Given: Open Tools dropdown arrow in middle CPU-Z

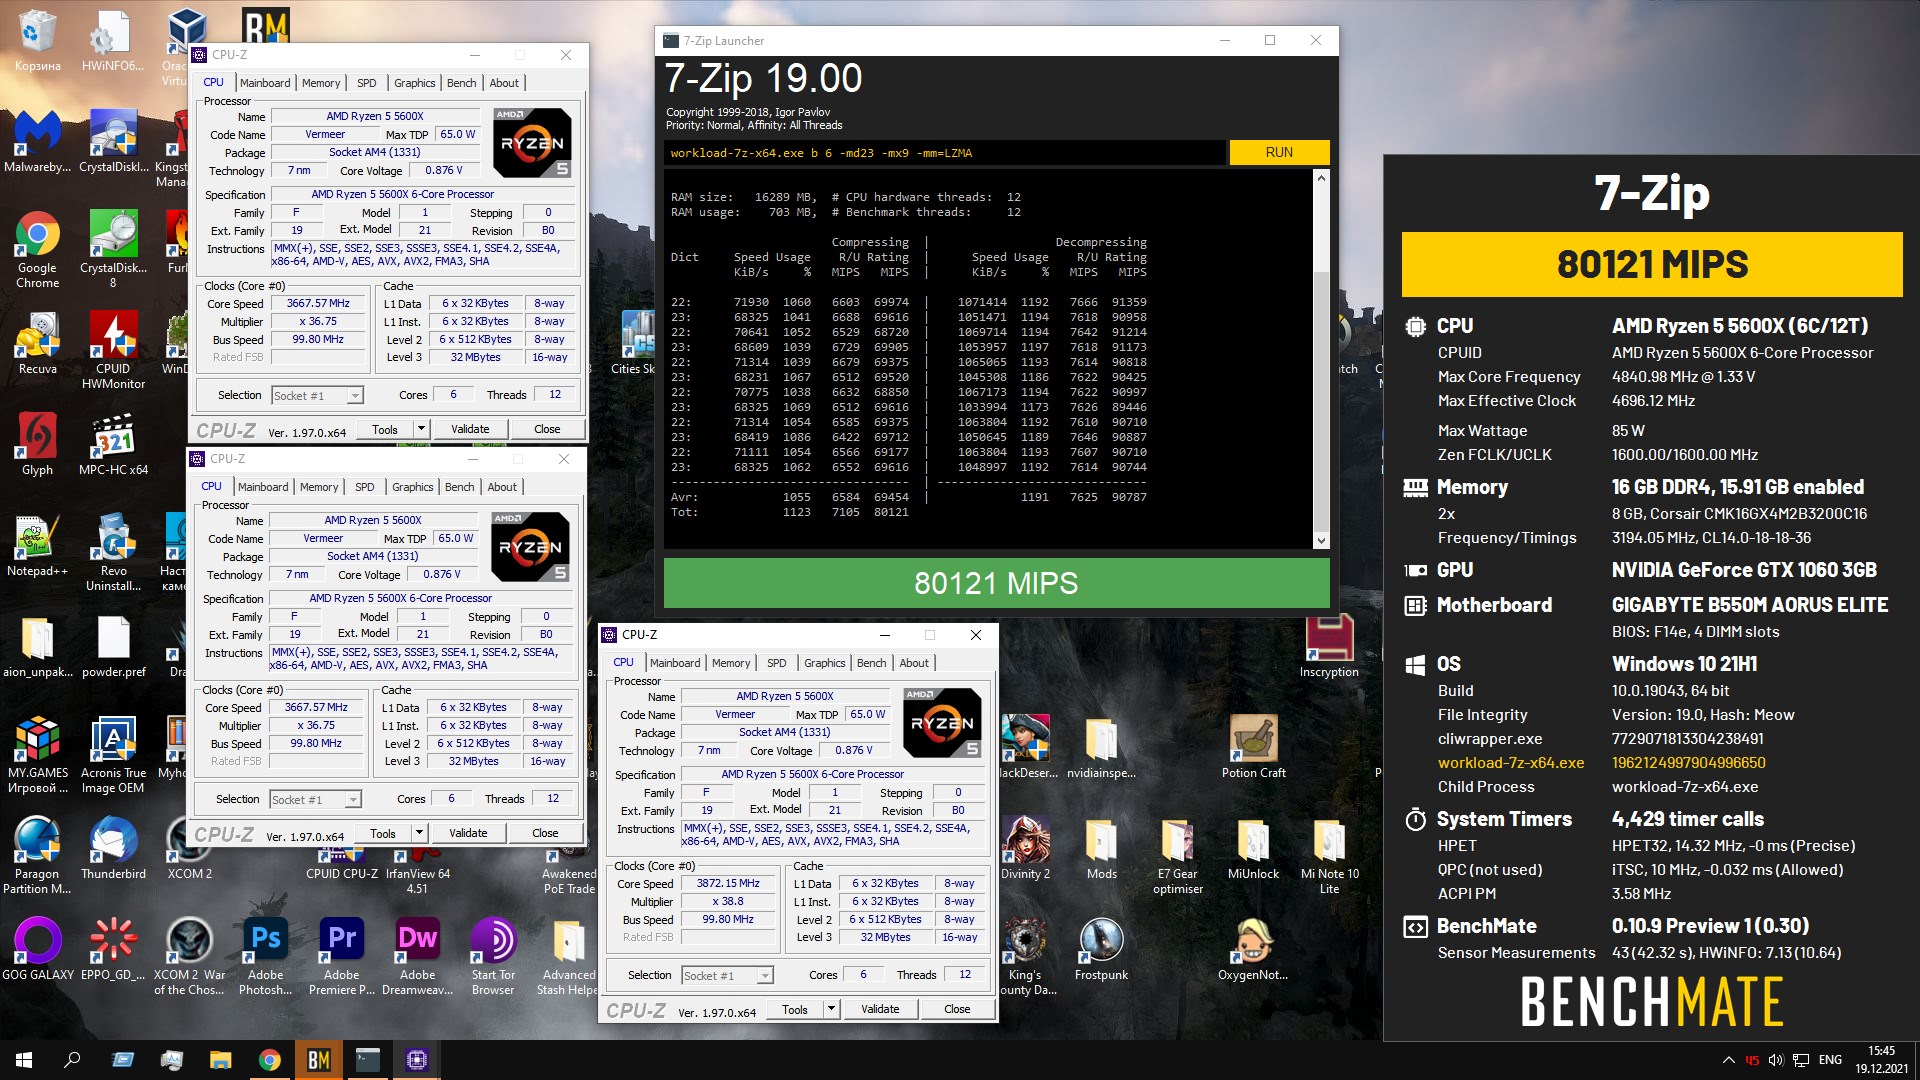Looking at the screenshot, I should coord(419,833).
